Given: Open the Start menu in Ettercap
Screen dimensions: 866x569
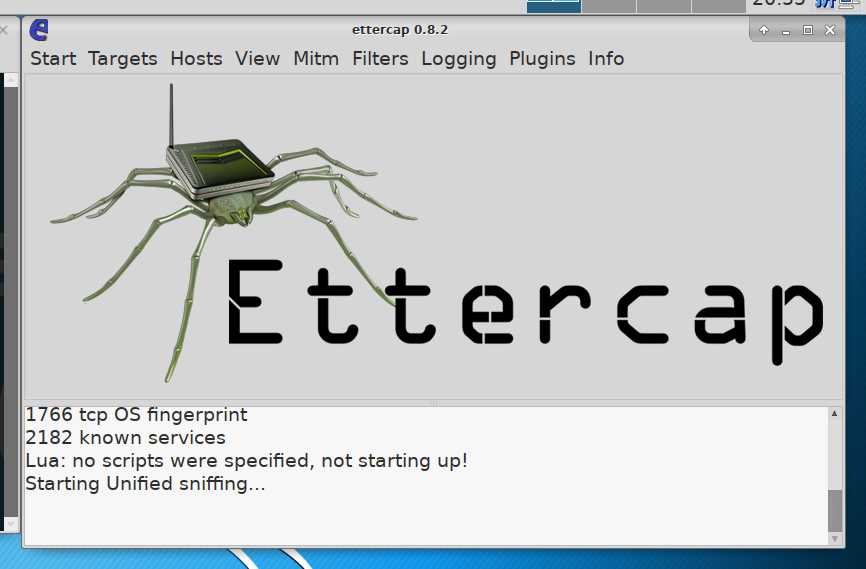Looking at the screenshot, I should pos(53,59).
